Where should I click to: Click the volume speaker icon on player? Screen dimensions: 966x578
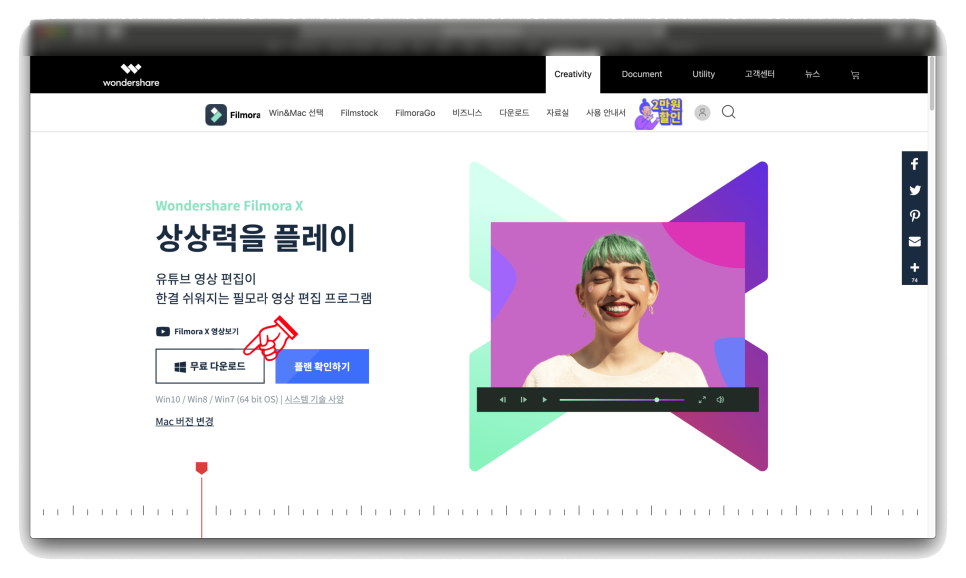click(x=720, y=400)
